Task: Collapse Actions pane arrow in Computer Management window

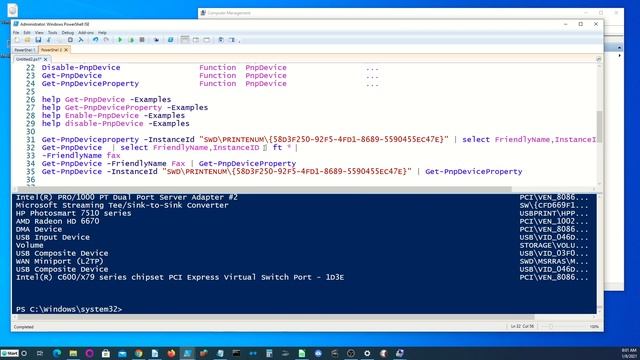Action: tap(619, 48)
